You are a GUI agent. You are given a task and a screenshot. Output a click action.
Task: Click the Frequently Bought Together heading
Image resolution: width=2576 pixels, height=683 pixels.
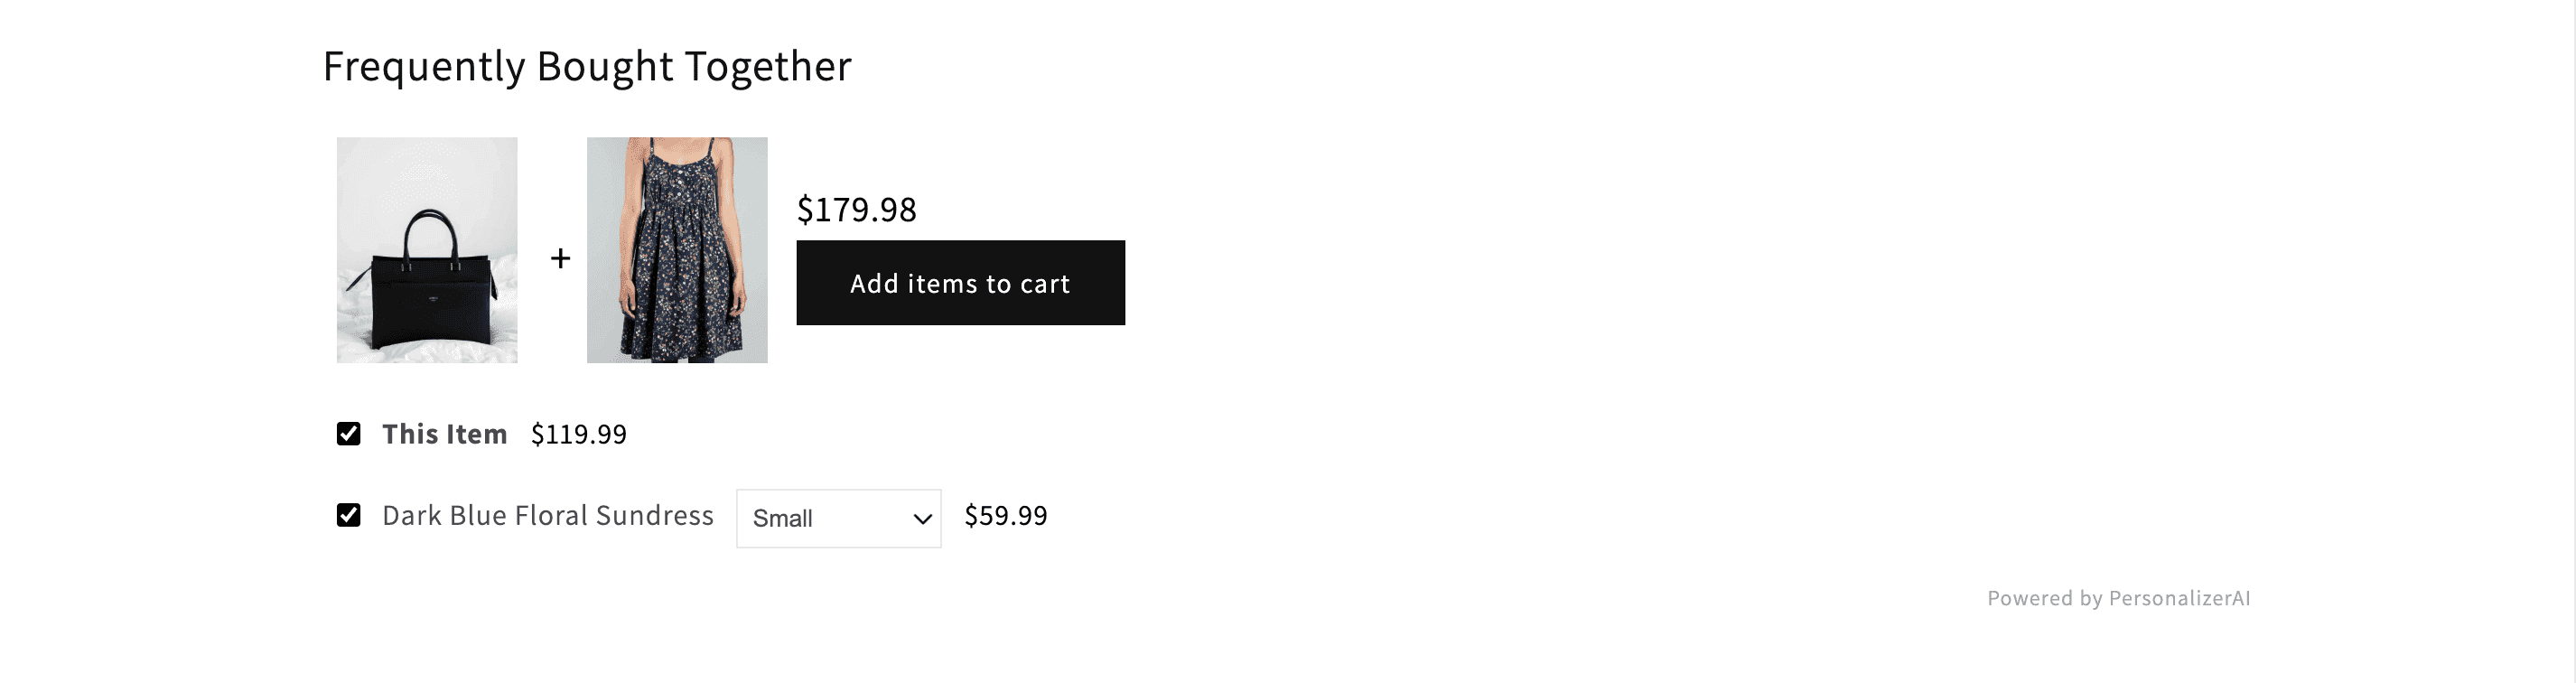(x=586, y=66)
